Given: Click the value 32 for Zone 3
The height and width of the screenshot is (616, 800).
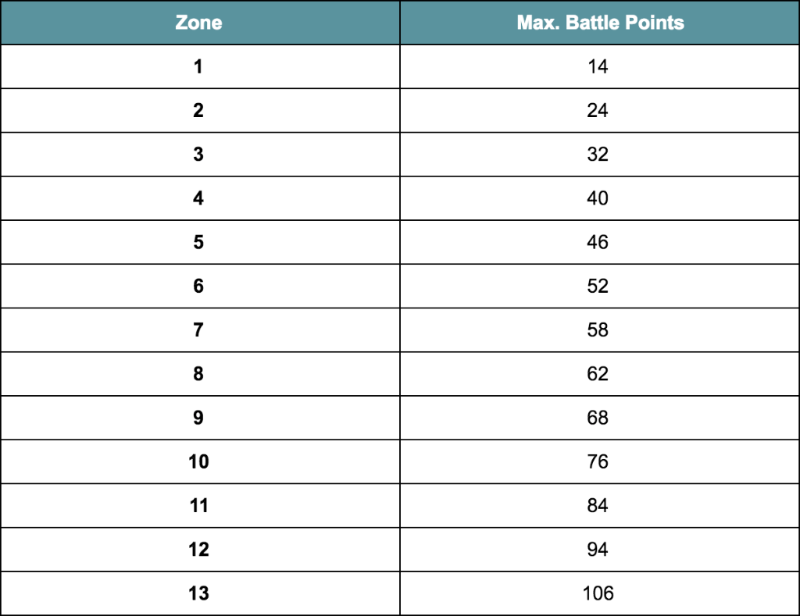Looking at the screenshot, I should [597, 154].
